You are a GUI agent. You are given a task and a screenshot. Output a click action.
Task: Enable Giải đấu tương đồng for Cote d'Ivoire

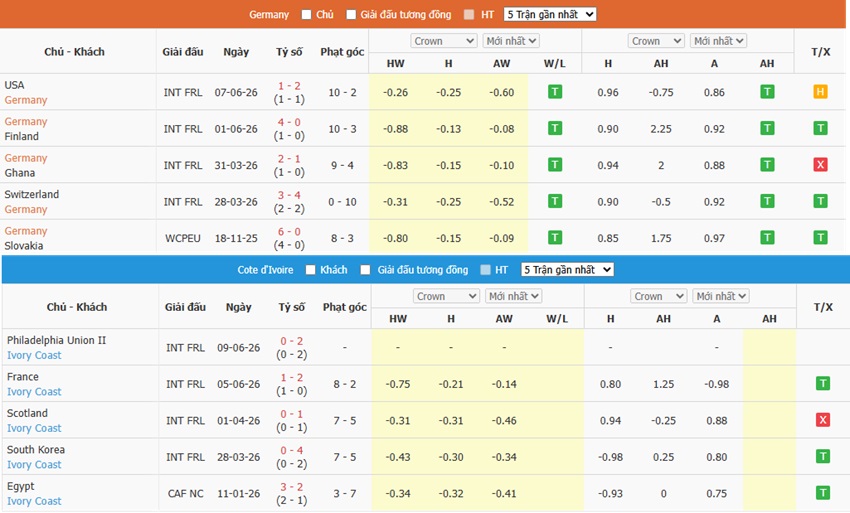point(365,270)
